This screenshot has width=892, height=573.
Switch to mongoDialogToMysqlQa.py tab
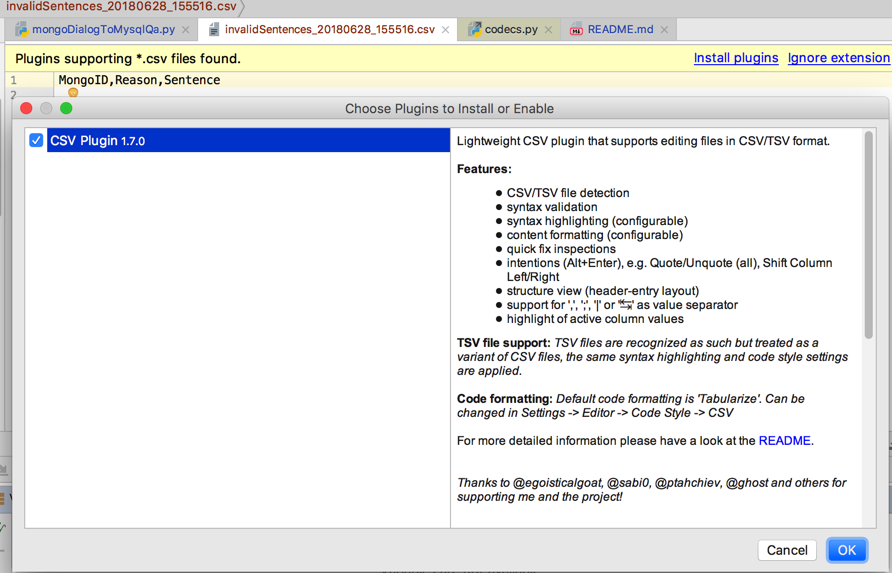(103, 30)
